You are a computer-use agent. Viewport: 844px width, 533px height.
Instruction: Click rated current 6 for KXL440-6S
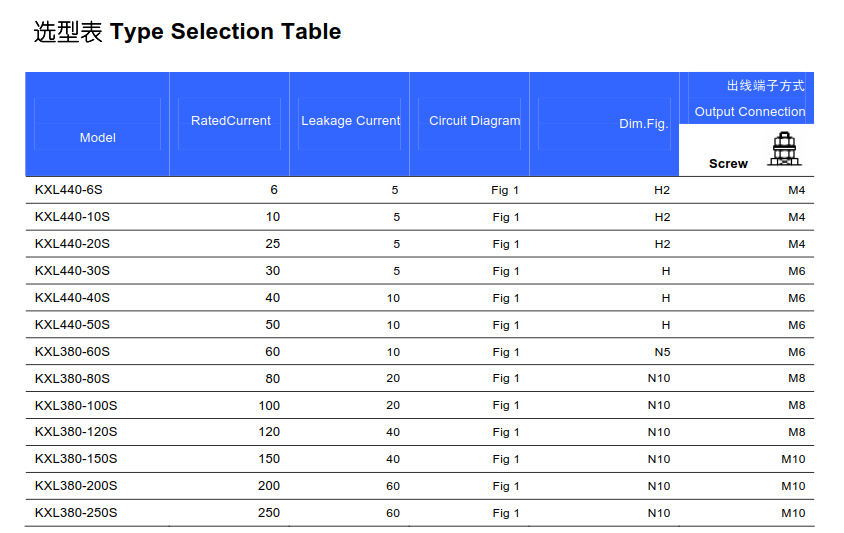[x=274, y=190]
